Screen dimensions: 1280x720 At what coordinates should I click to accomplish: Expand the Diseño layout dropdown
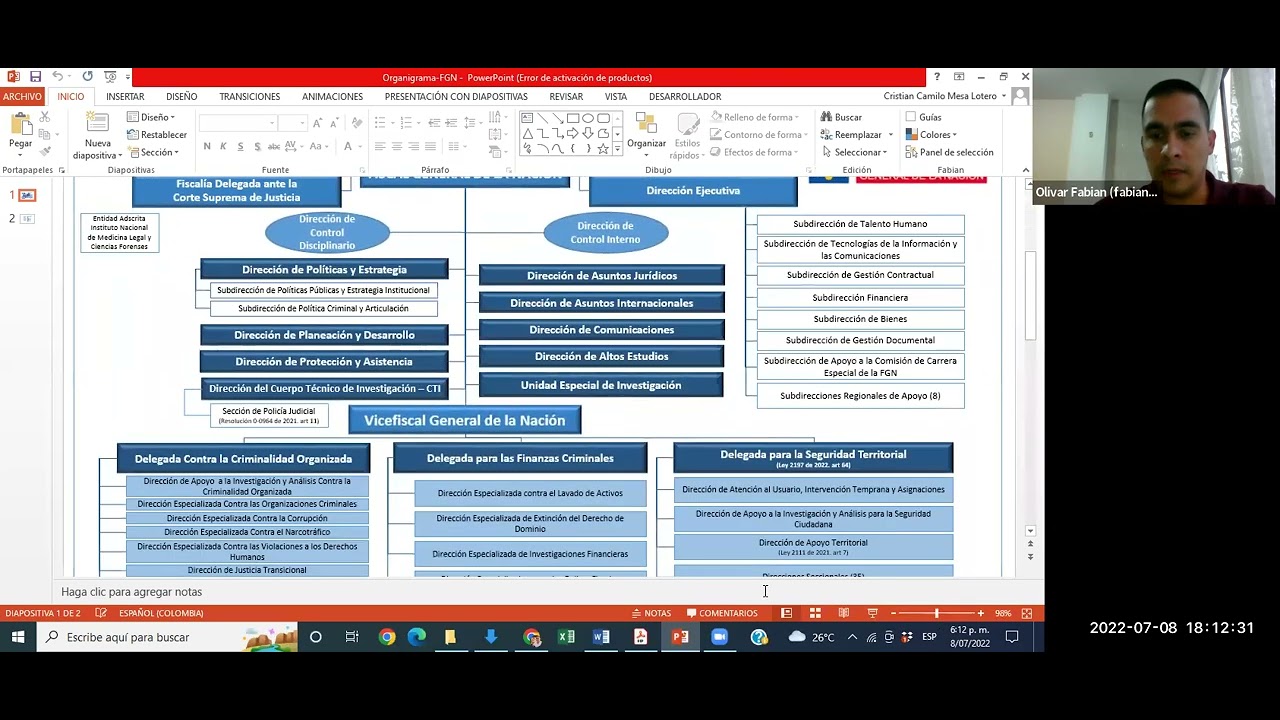(x=151, y=117)
